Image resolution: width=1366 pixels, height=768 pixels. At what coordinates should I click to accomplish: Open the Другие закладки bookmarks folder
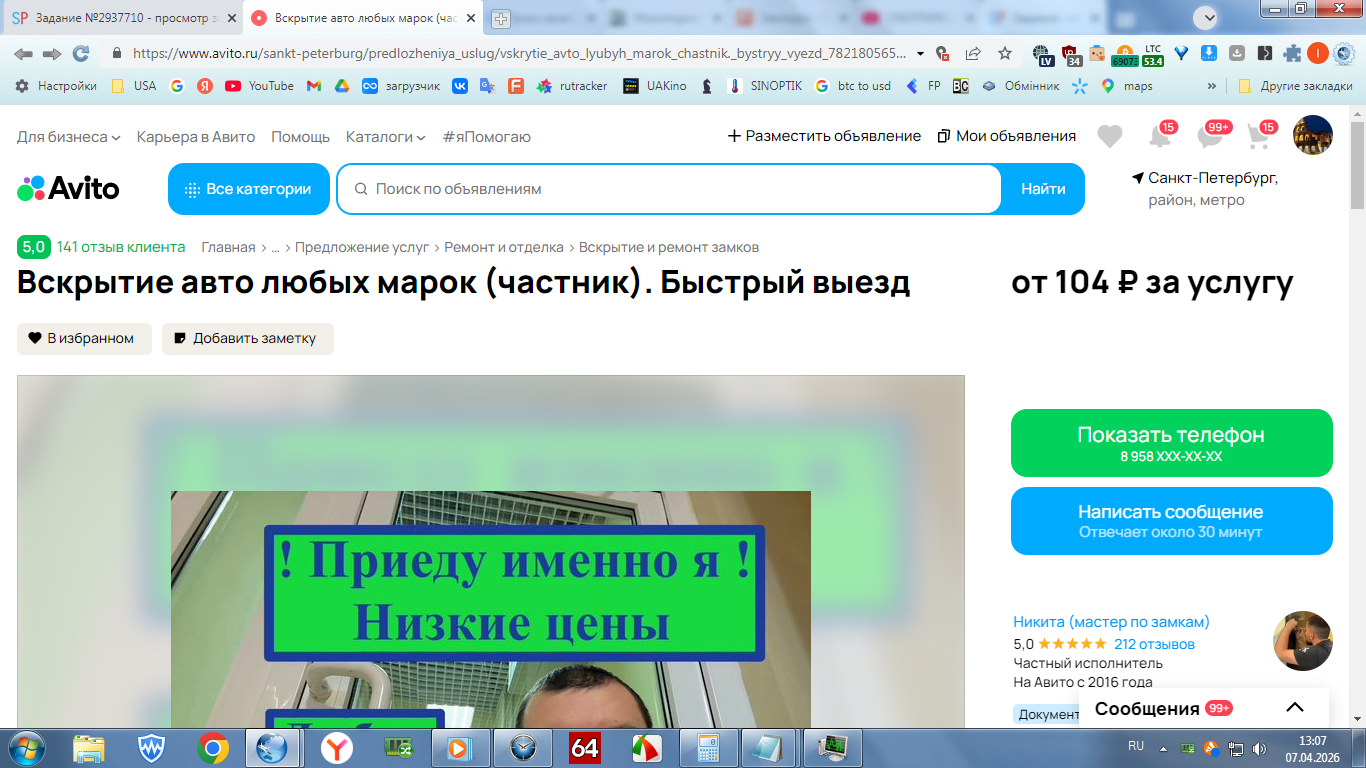(1295, 86)
